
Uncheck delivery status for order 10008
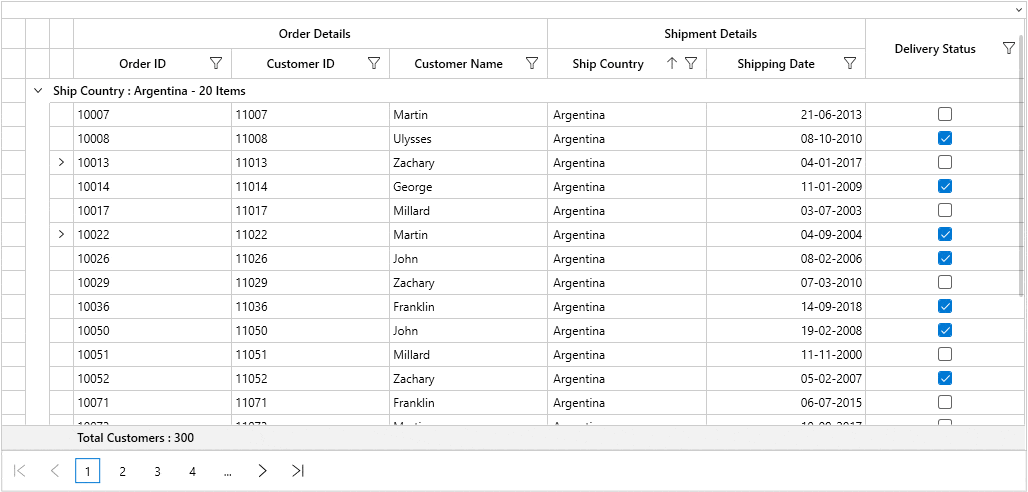coord(945,138)
